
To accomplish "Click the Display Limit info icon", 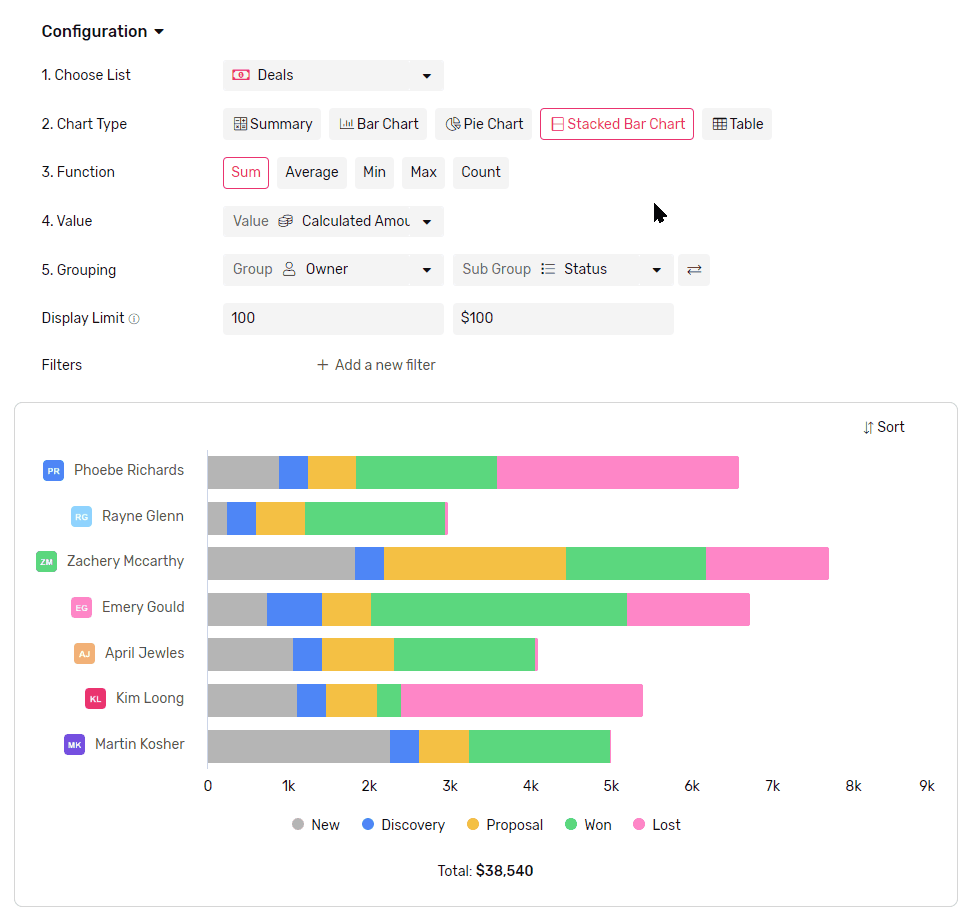I will coord(134,319).
